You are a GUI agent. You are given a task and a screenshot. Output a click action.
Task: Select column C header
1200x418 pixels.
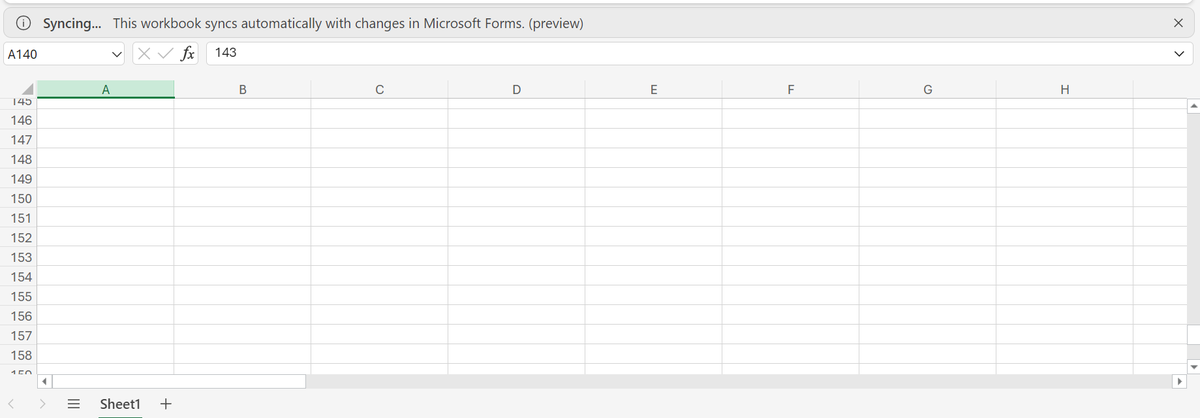(379, 89)
